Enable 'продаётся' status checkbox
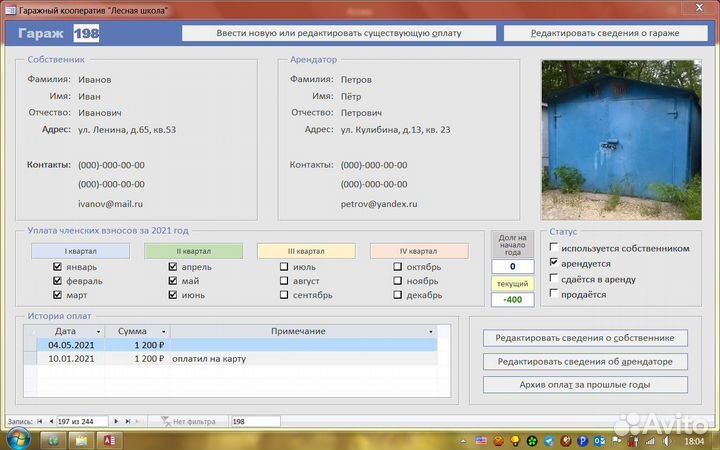Image resolution: width=720 pixels, height=450 pixels. (x=554, y=294)
